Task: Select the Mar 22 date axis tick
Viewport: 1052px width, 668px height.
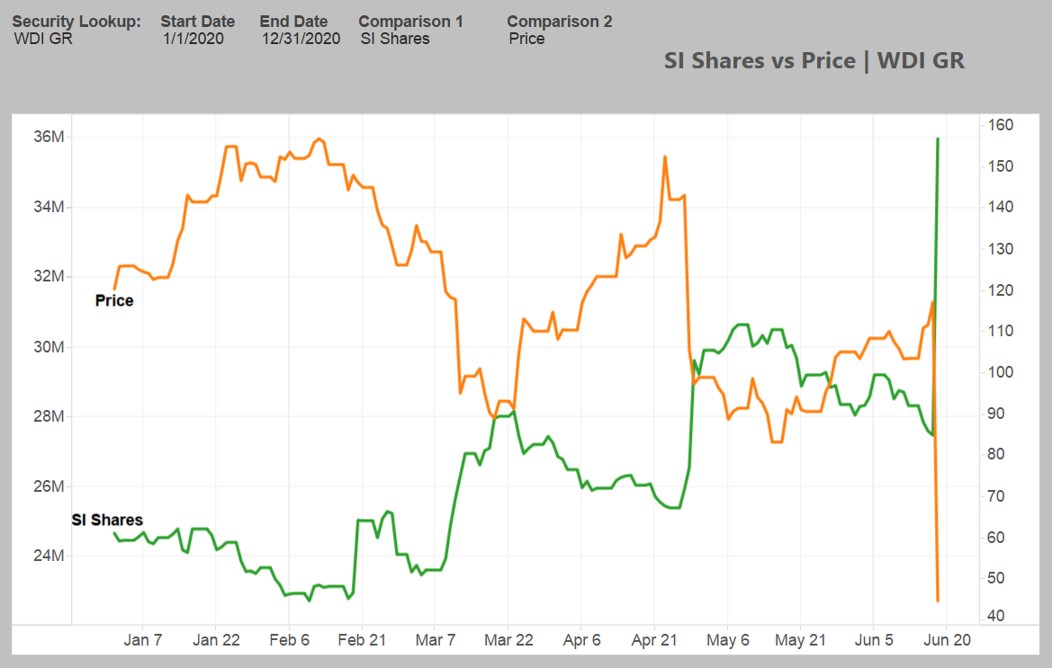Action: click(x=508, y=640)
